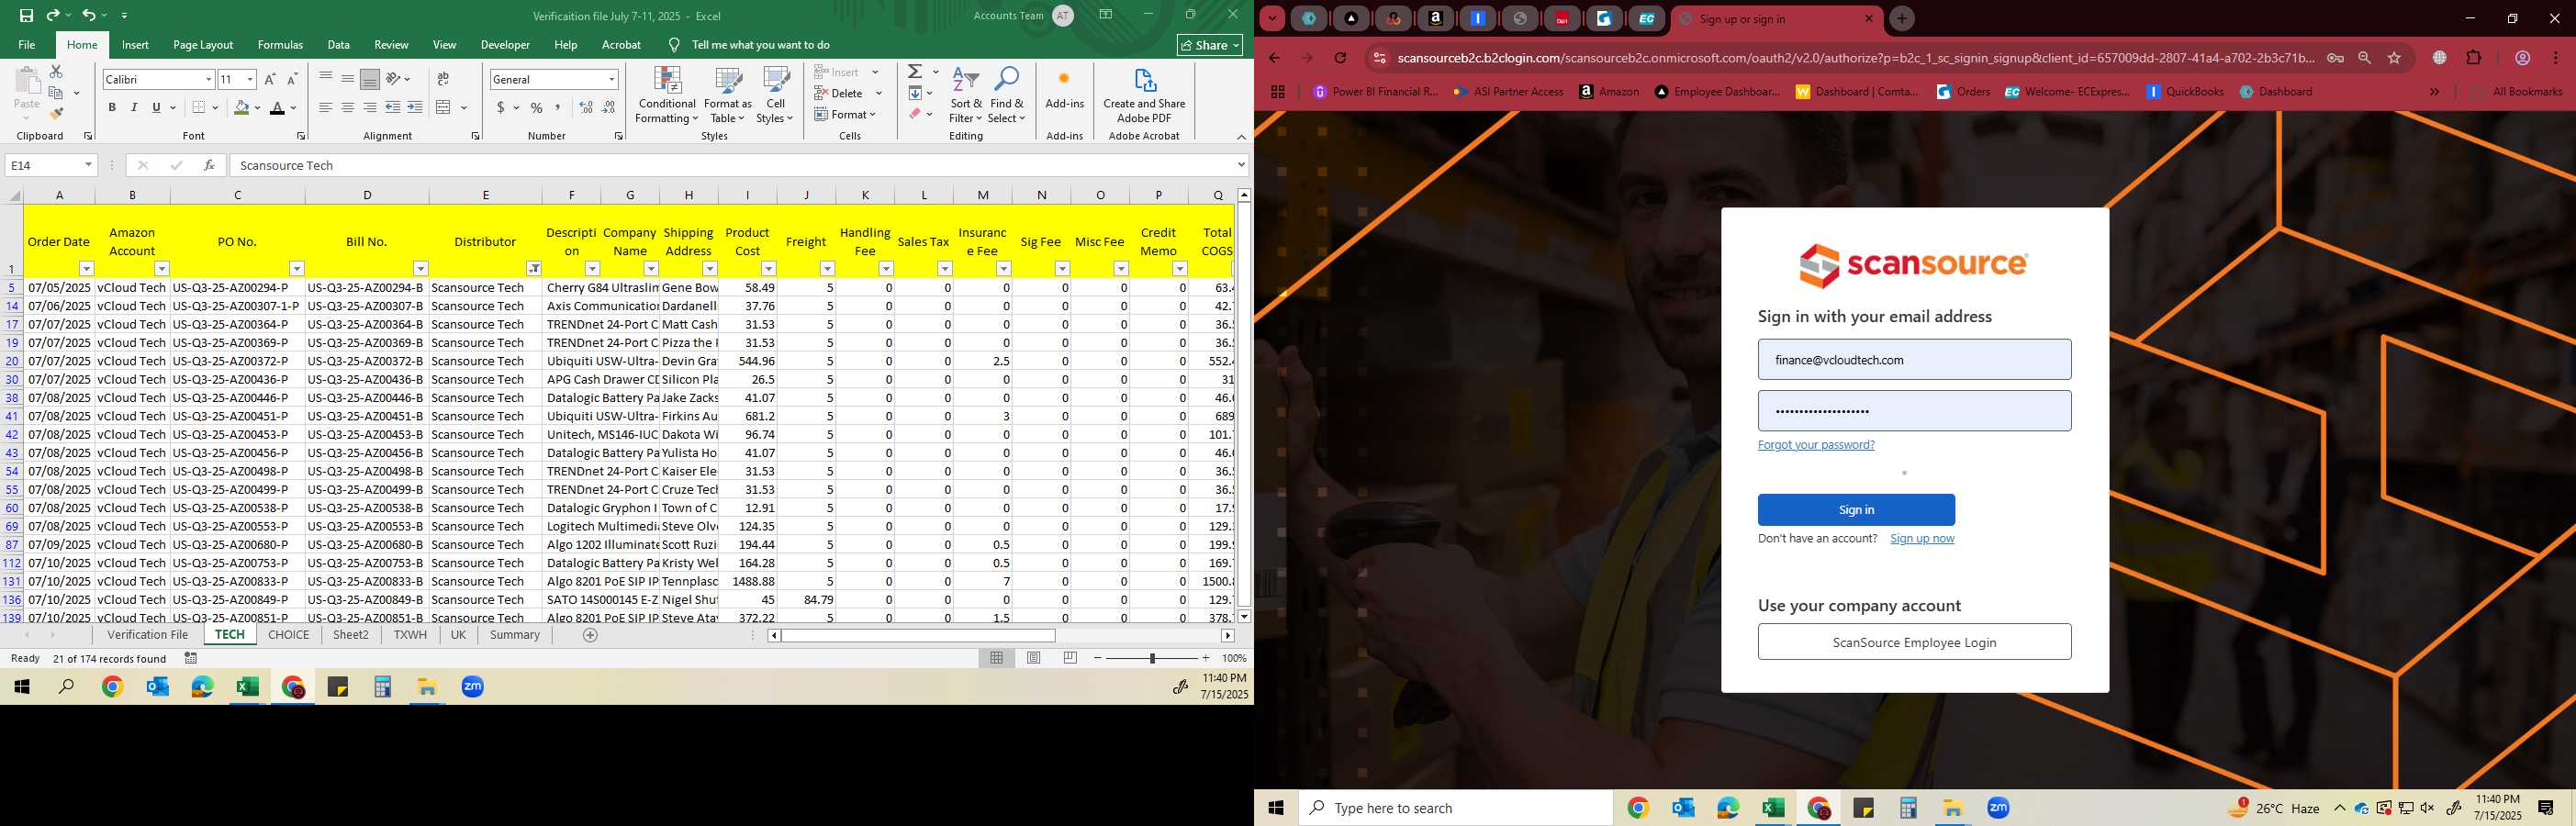Screen dimensions: 2576x826
Task: Apply Italic formatting in Excel
Action: 134,107
